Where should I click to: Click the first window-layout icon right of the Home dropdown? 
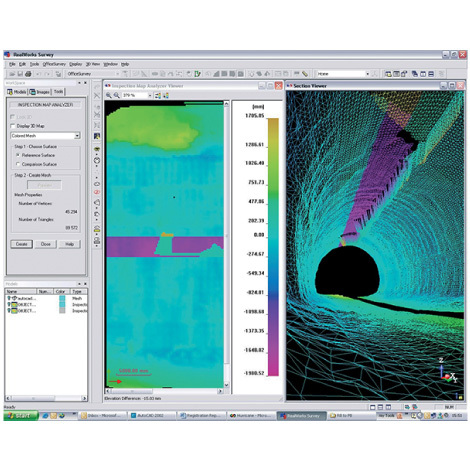pos(388,74)
